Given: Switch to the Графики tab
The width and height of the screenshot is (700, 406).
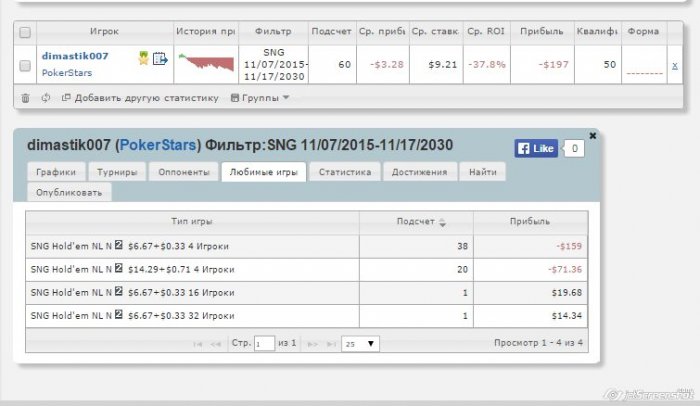Looking at the screenshot, I should point(56,172).
